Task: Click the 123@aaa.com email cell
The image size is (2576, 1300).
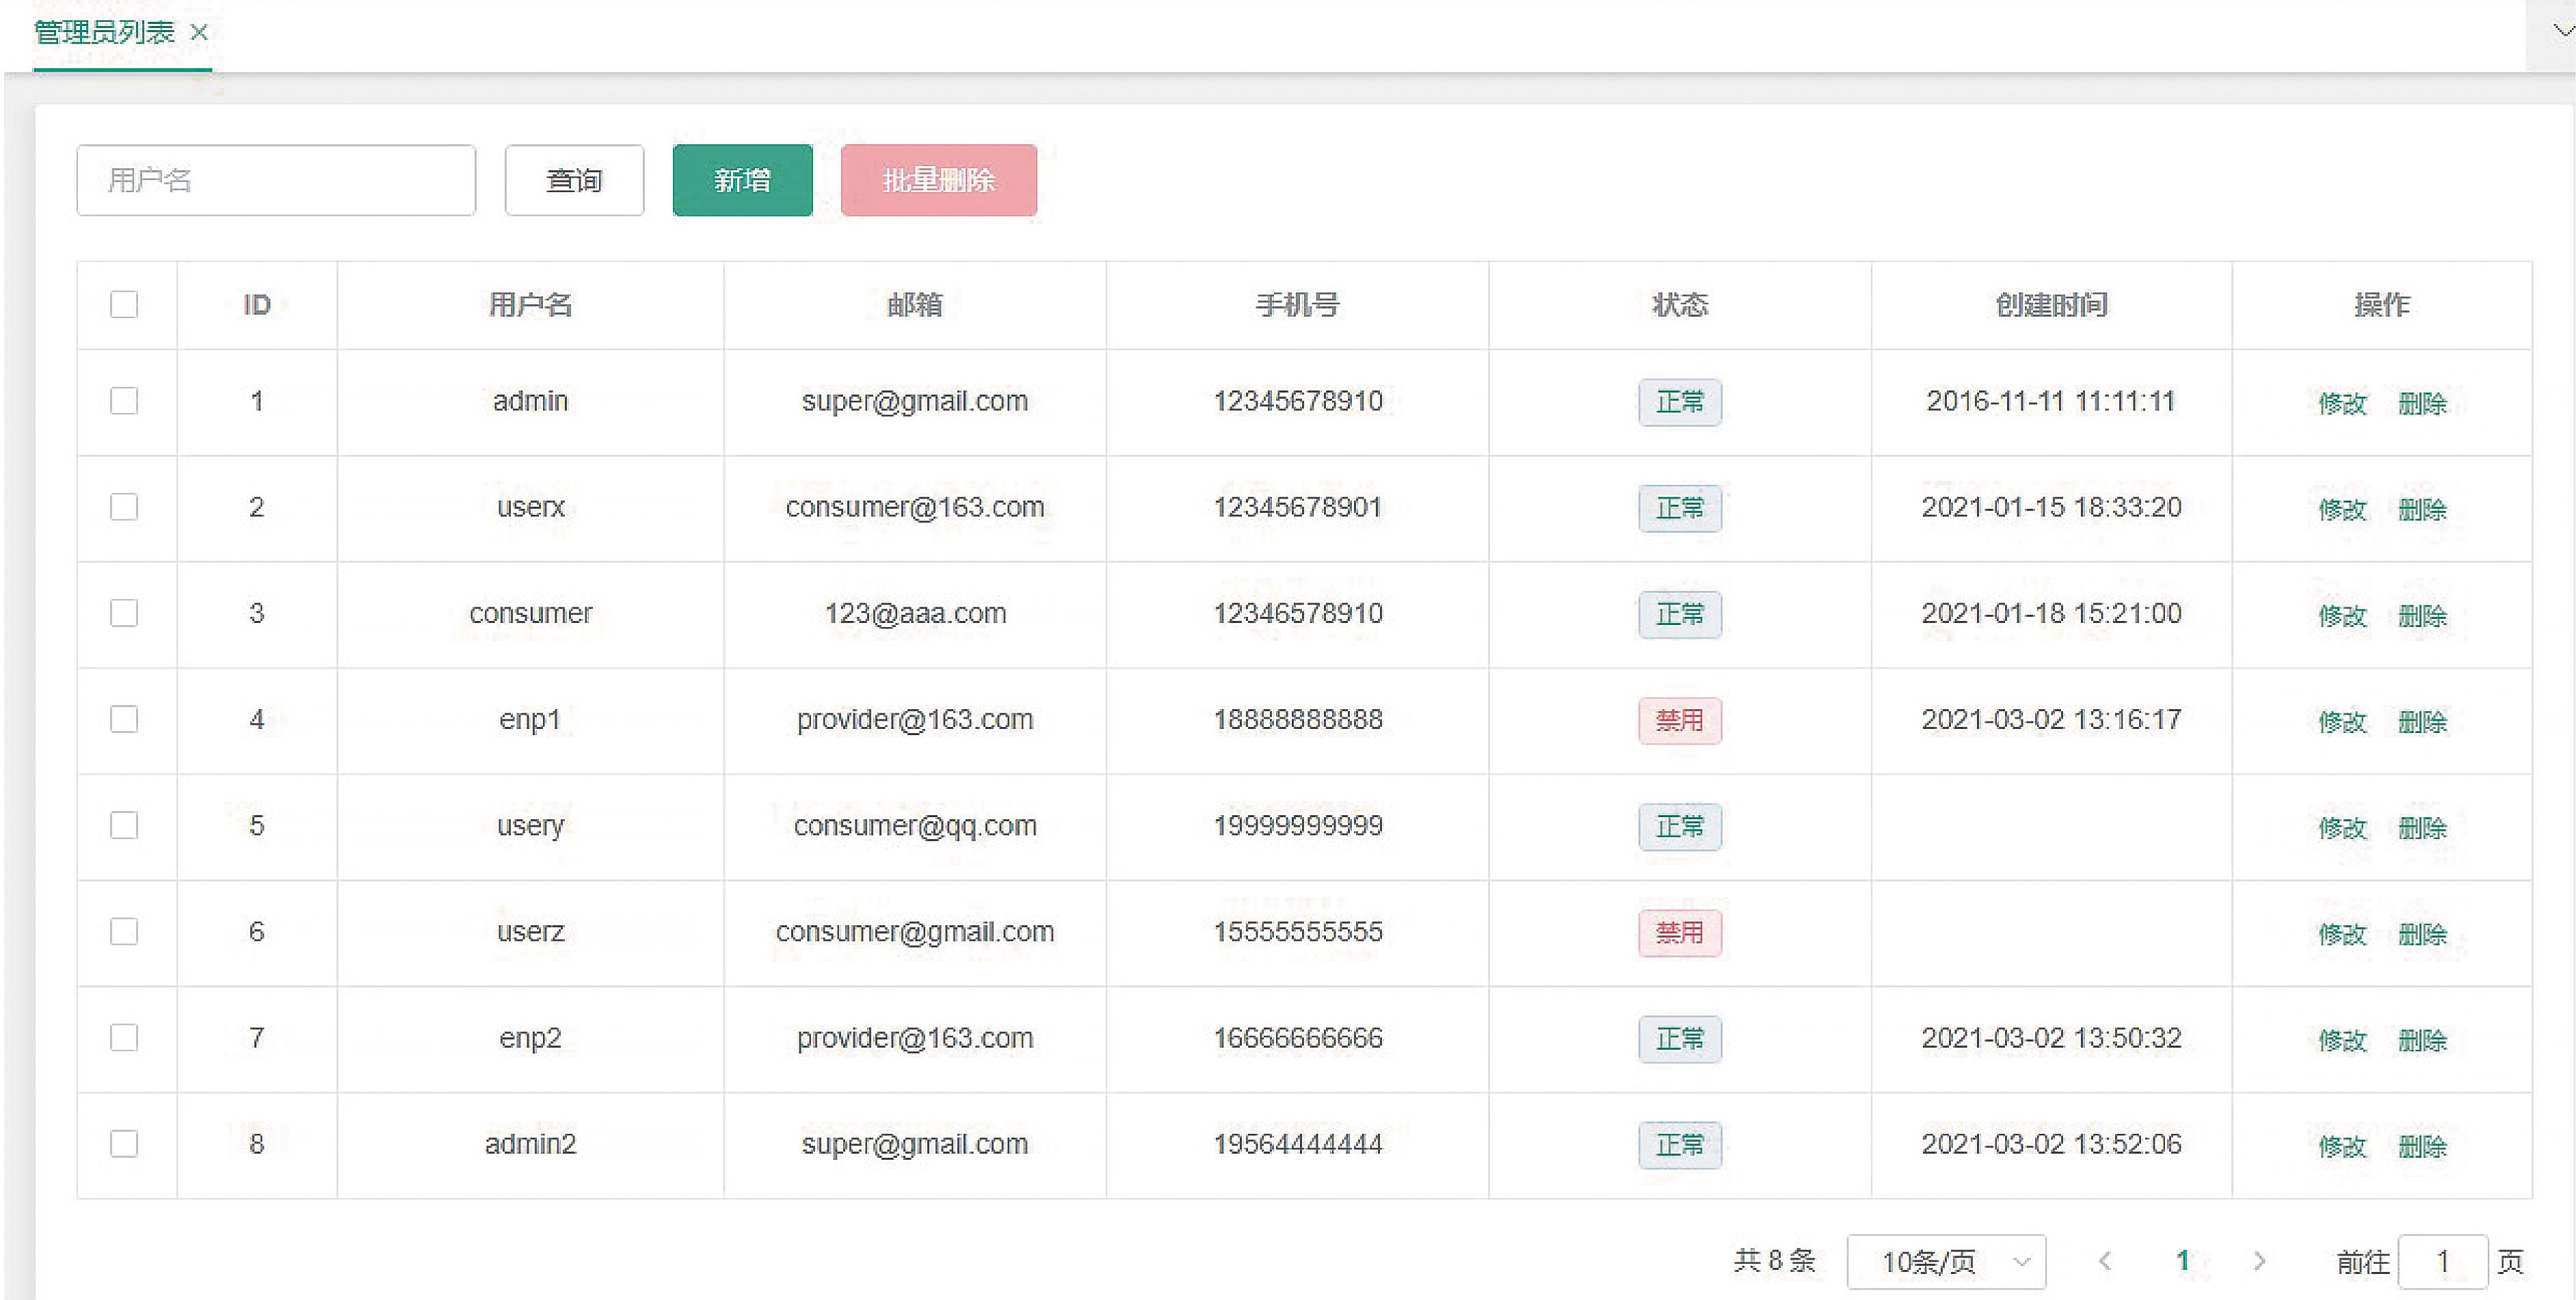Action: tap(915, 613)
